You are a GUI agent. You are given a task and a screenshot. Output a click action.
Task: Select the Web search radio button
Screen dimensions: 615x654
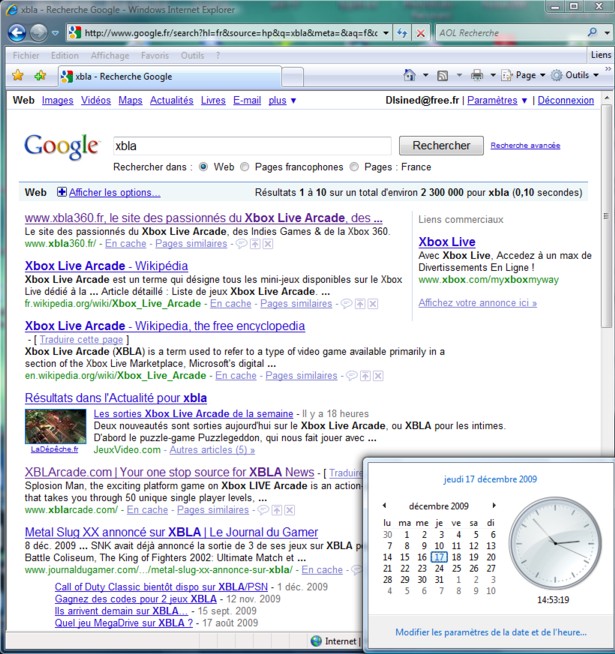[x=204, y=167]
